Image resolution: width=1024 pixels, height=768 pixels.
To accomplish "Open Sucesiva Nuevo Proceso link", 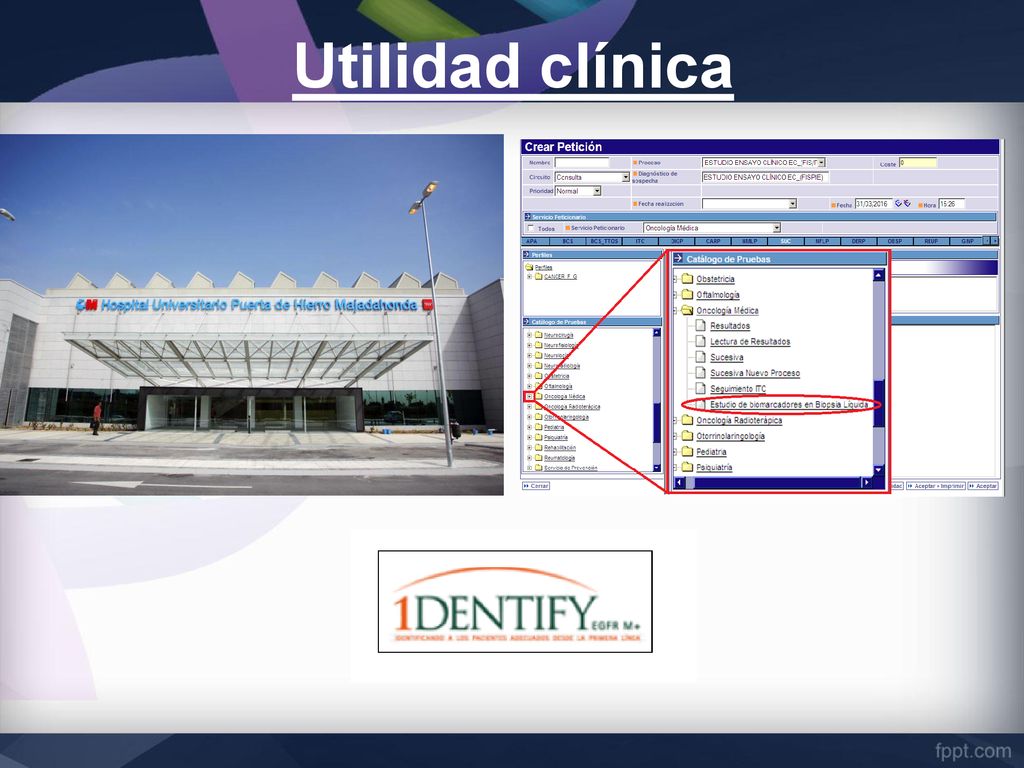I will 755,373.
